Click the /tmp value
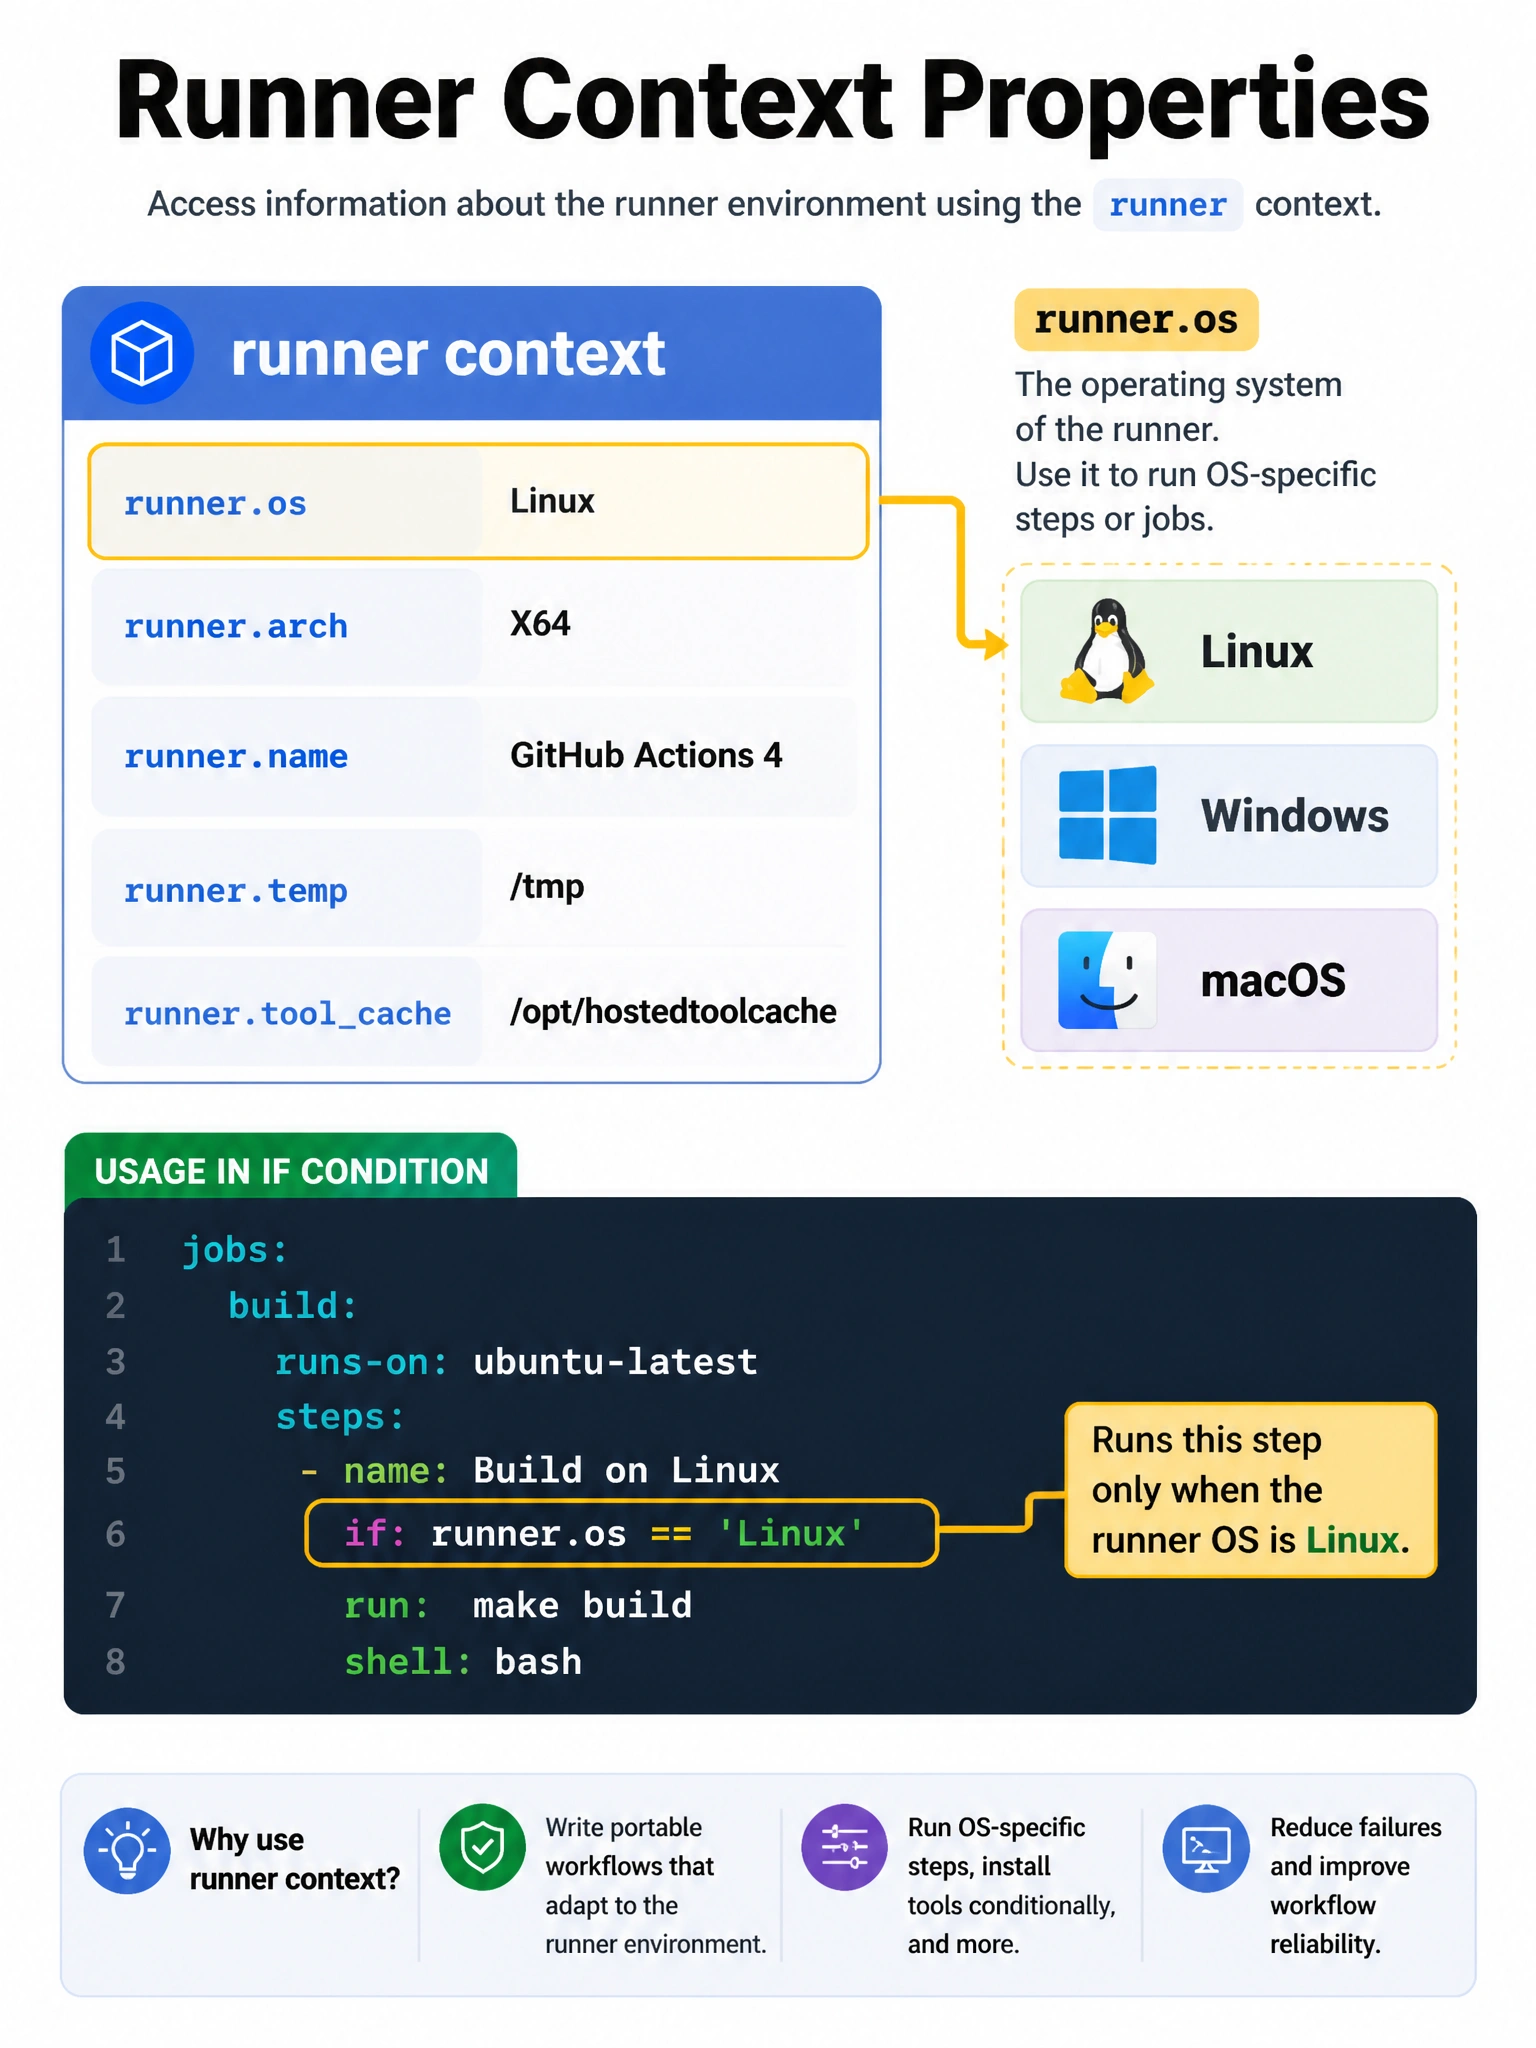 tap(547, 887)
